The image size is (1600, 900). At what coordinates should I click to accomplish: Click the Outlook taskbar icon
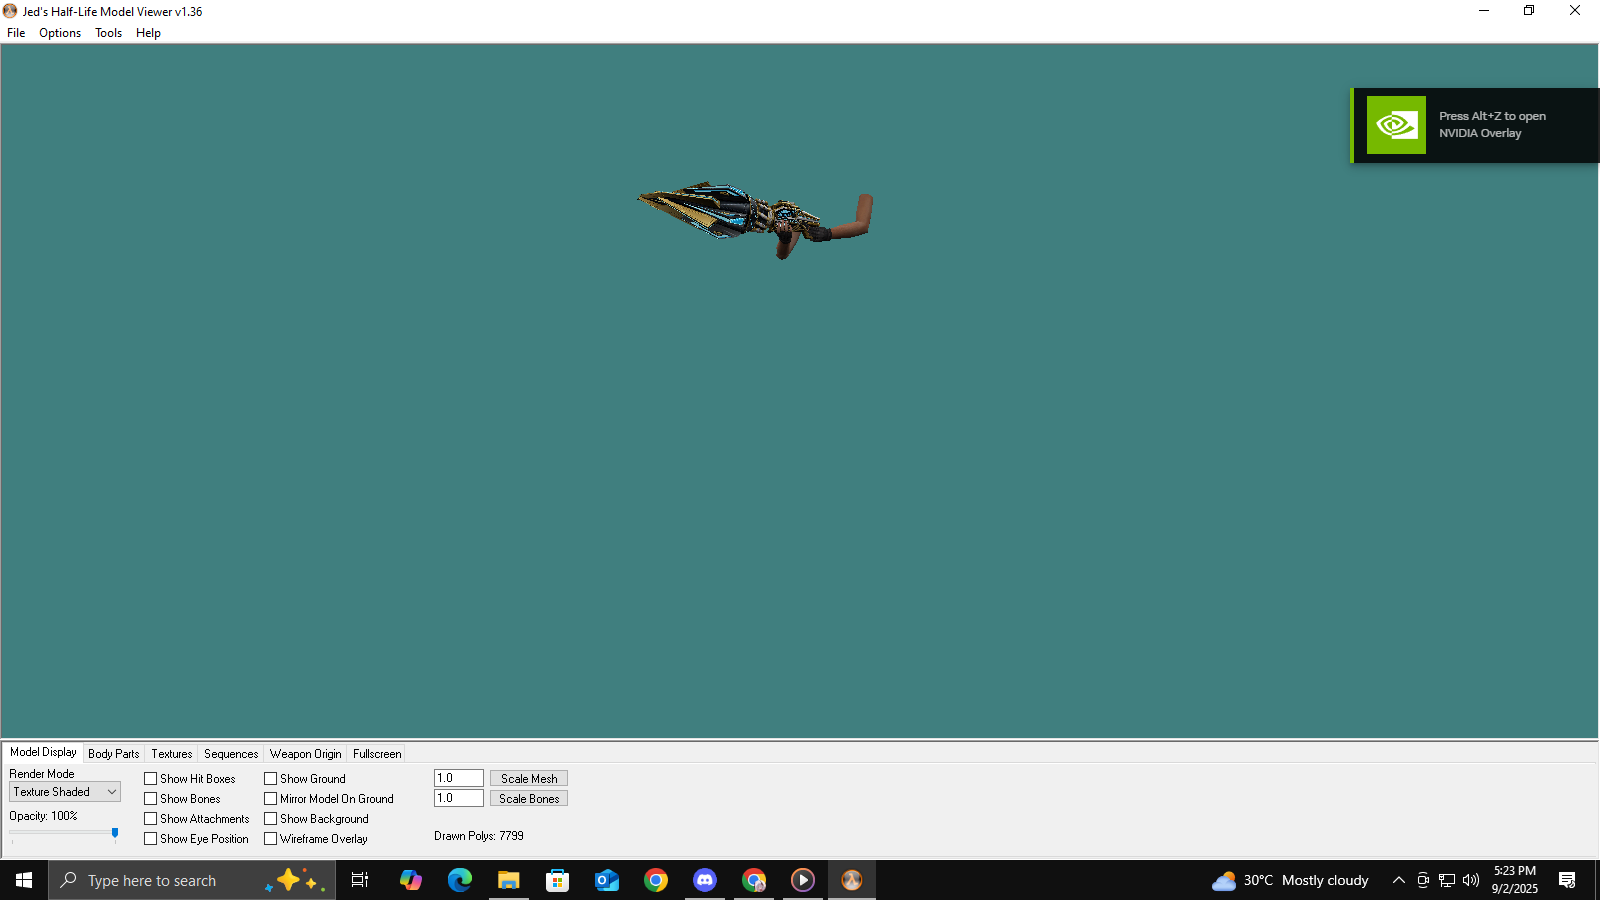click(607, 880)
